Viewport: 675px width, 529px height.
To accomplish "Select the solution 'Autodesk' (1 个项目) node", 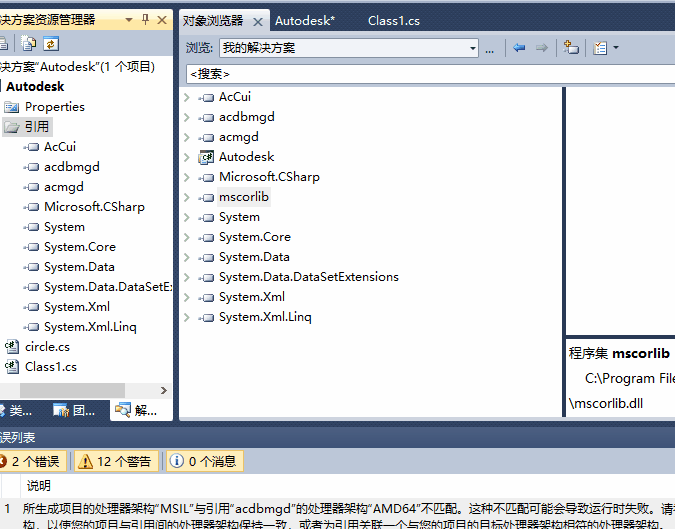I will [77, 67].
